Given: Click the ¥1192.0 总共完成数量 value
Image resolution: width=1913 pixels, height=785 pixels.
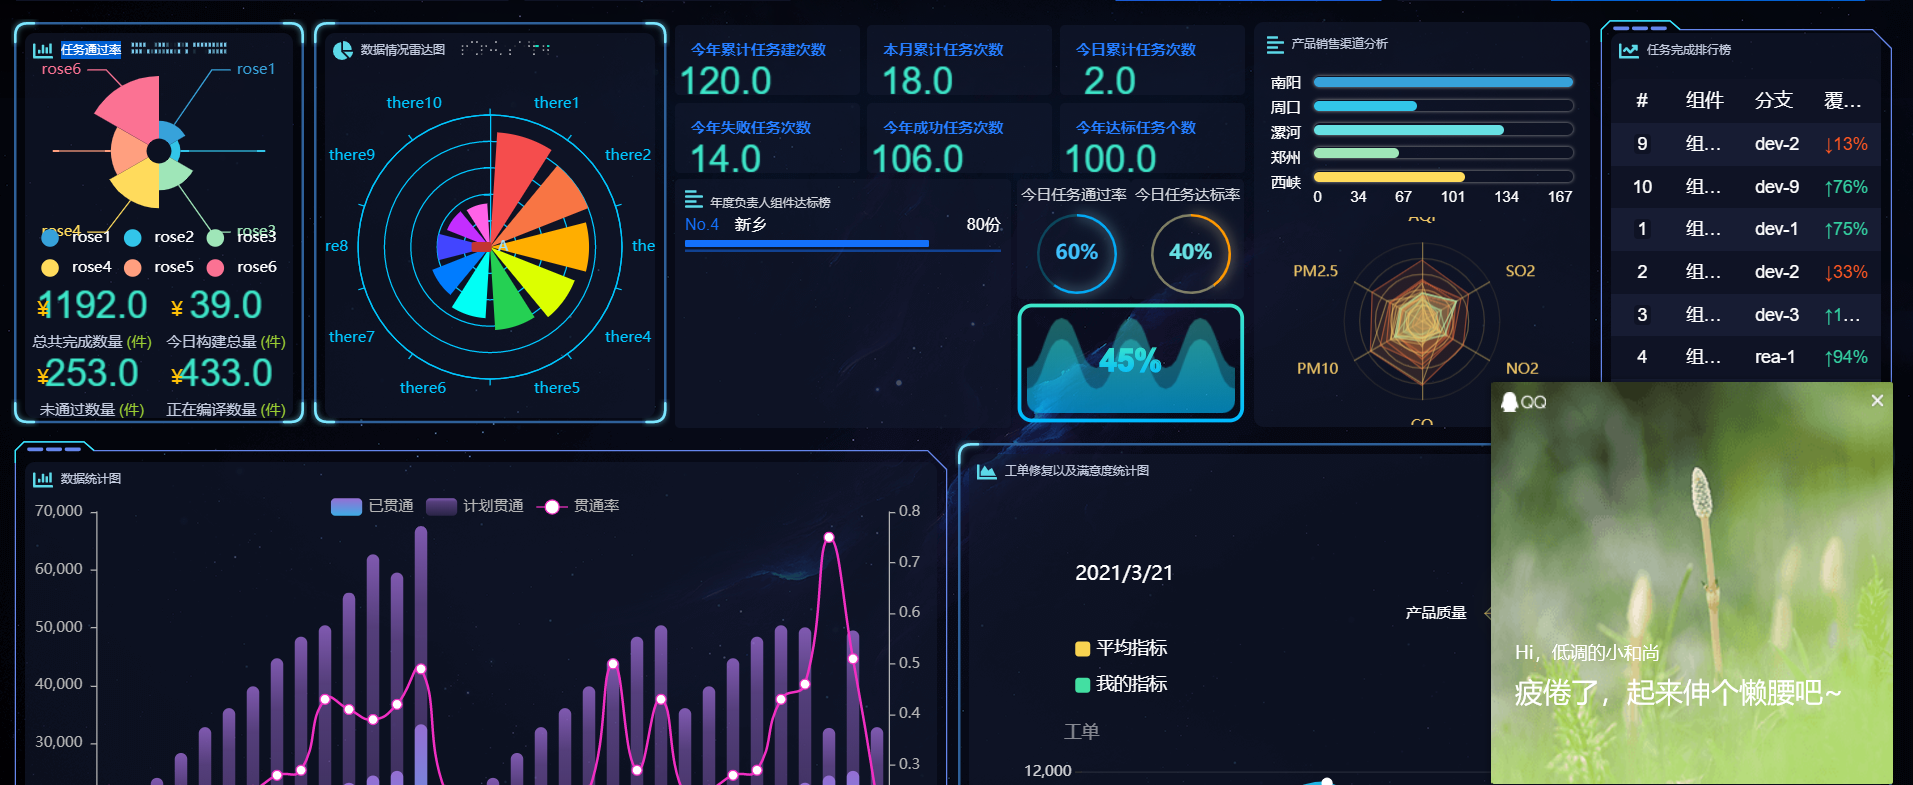Looking at the screenshot, I should click(92, 305).
